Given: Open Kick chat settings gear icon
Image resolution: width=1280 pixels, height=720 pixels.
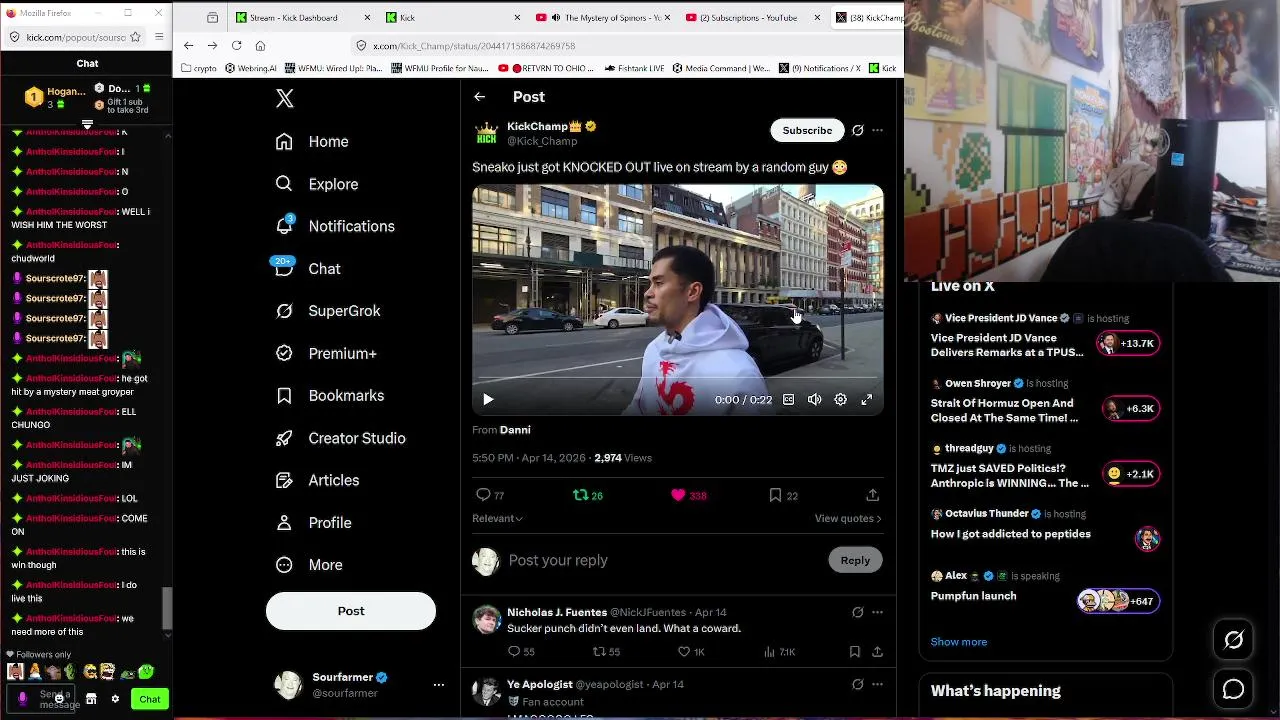Looking at the screenshot, I should click(x=115, y=699).
